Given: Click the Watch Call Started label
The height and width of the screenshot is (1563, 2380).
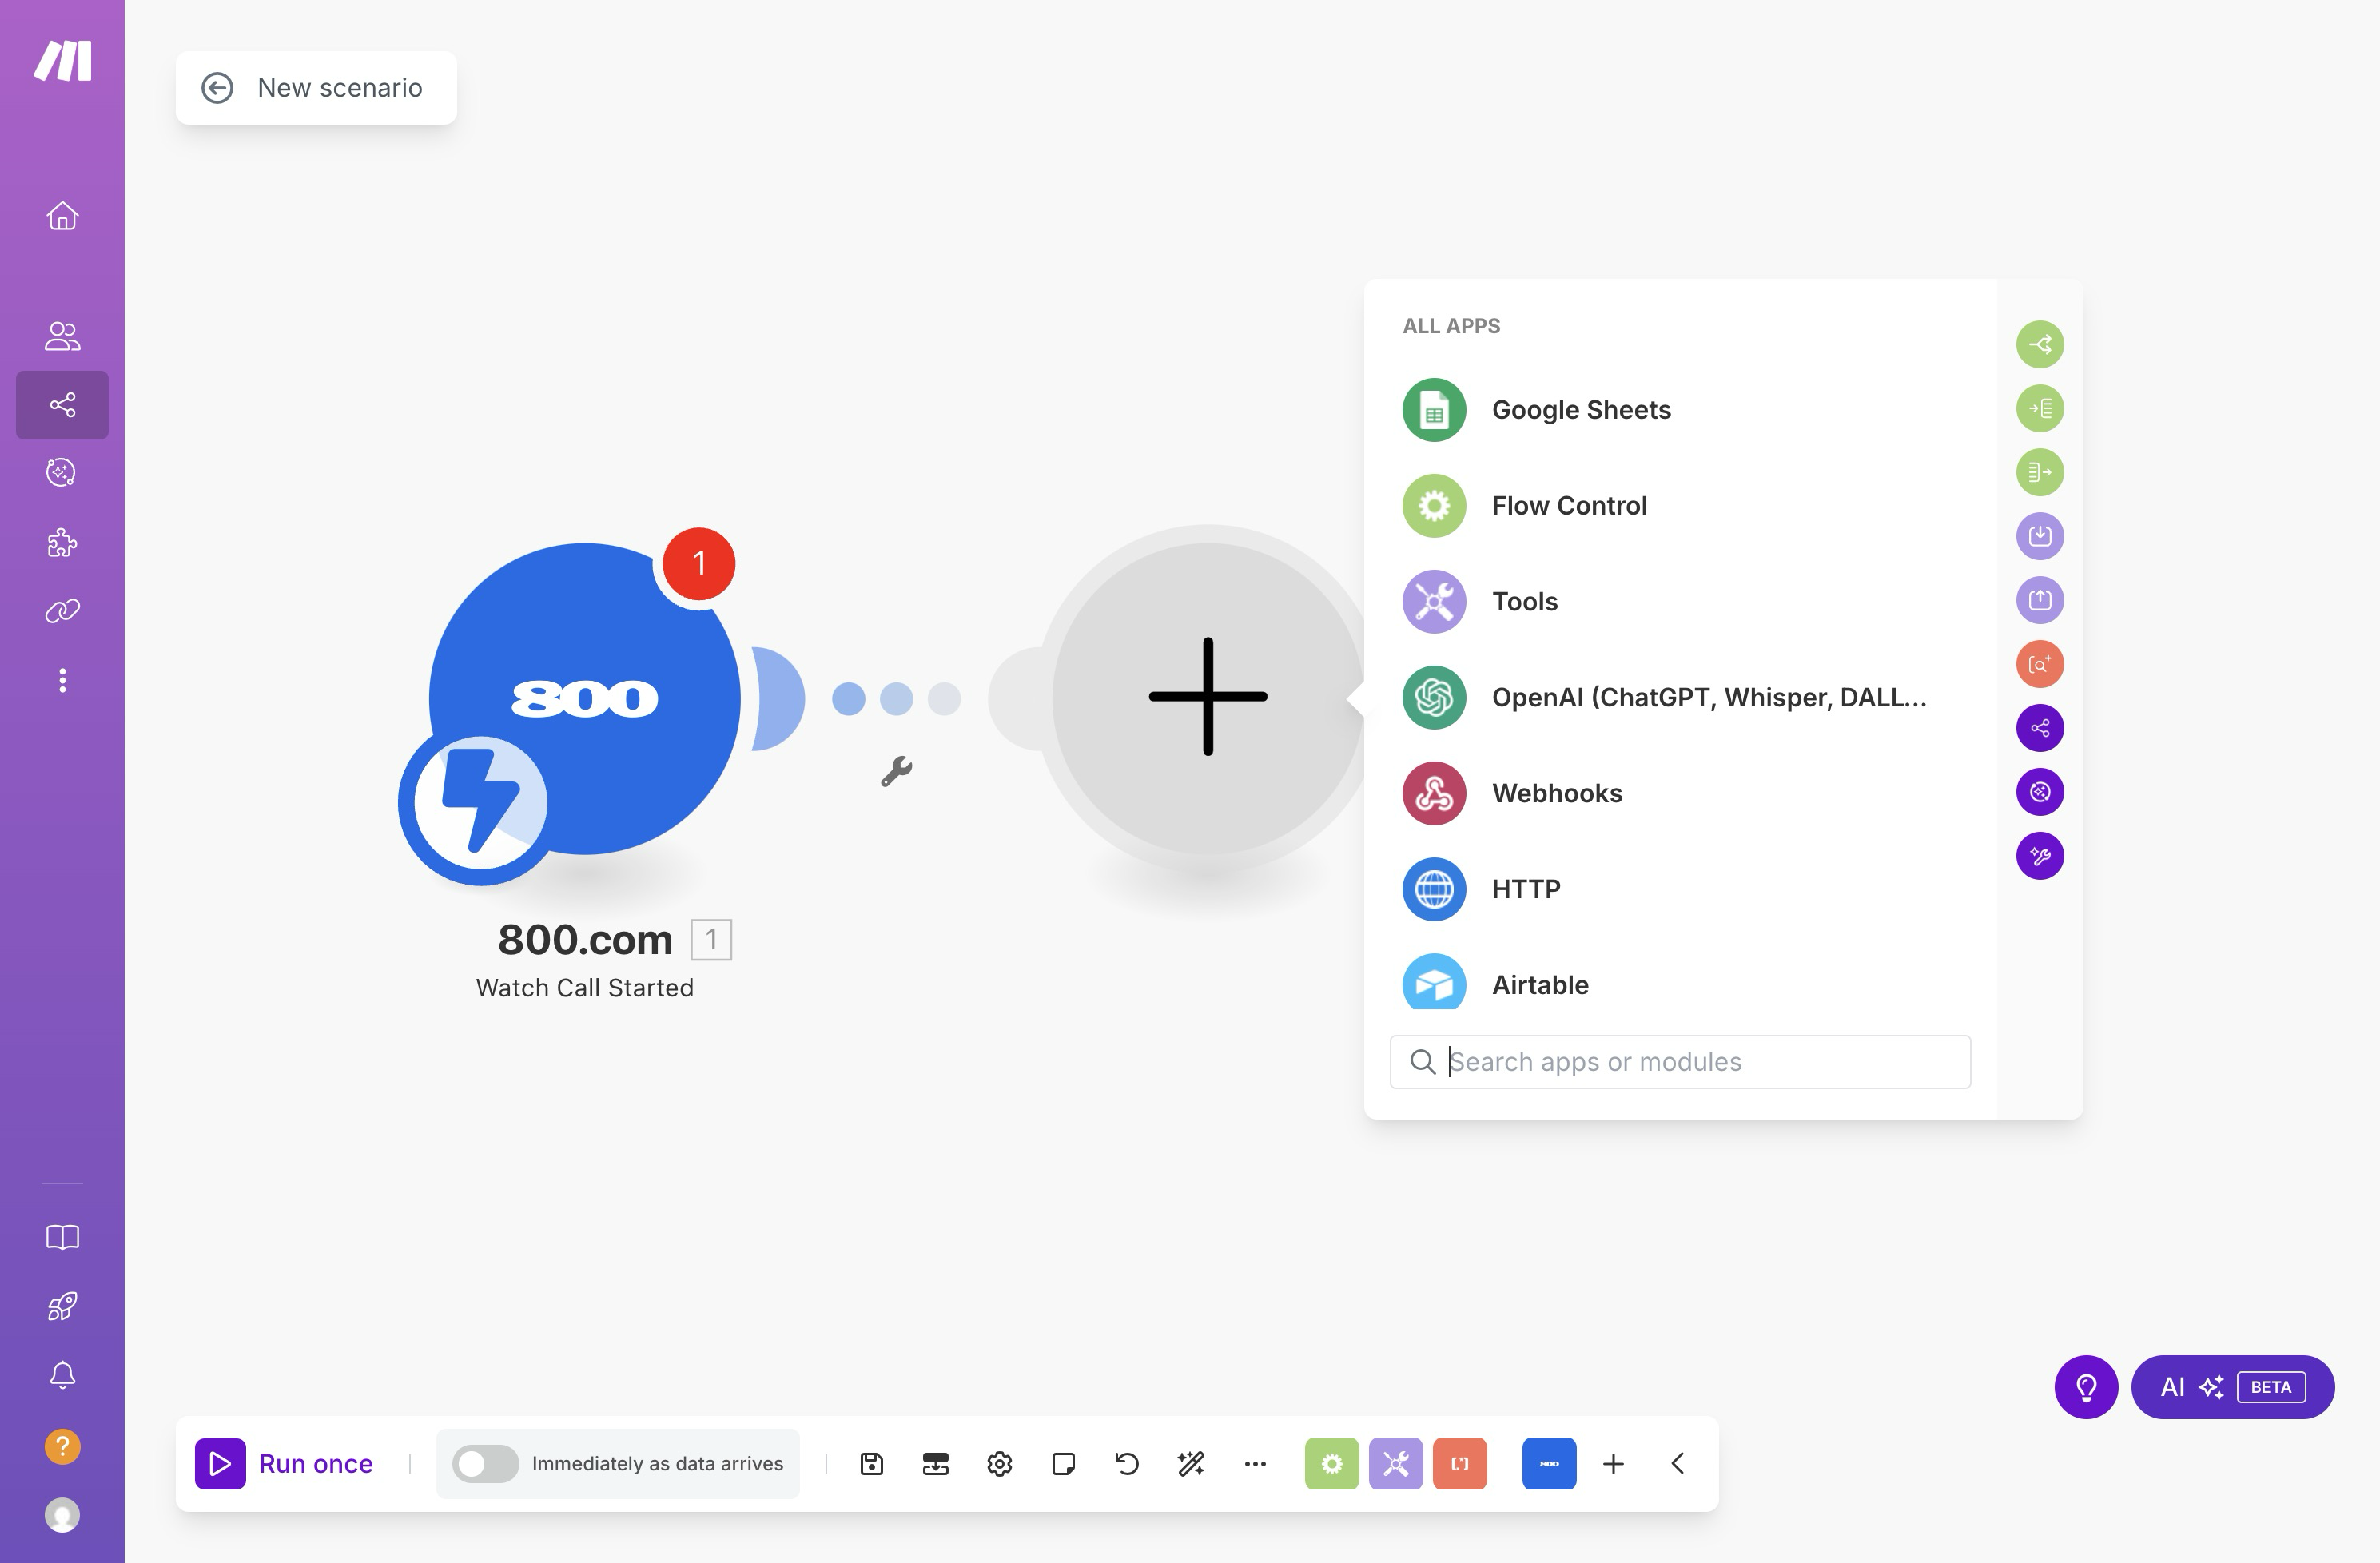Looking at the screenshot, I should pyautogui.click(x=585, y=988).
